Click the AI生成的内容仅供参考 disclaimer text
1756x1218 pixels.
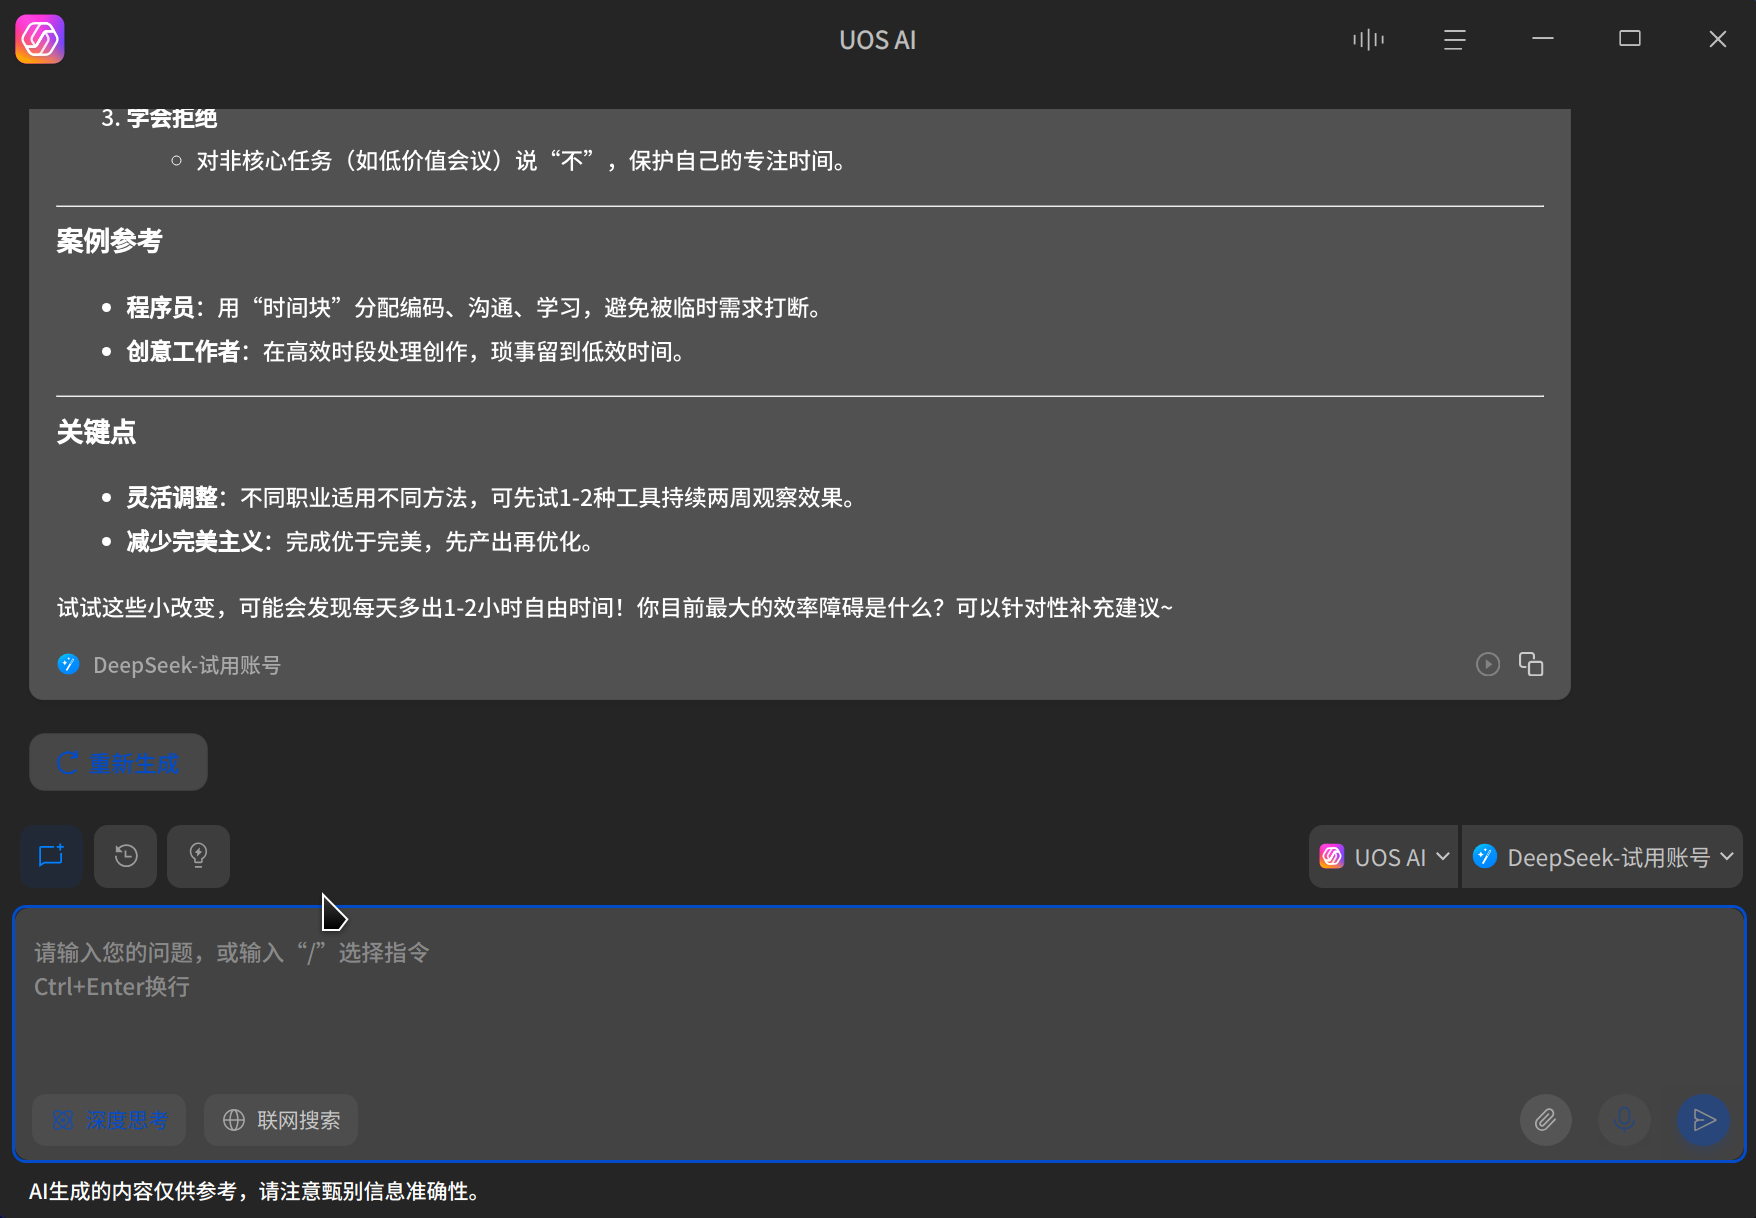coord(254,1191)
